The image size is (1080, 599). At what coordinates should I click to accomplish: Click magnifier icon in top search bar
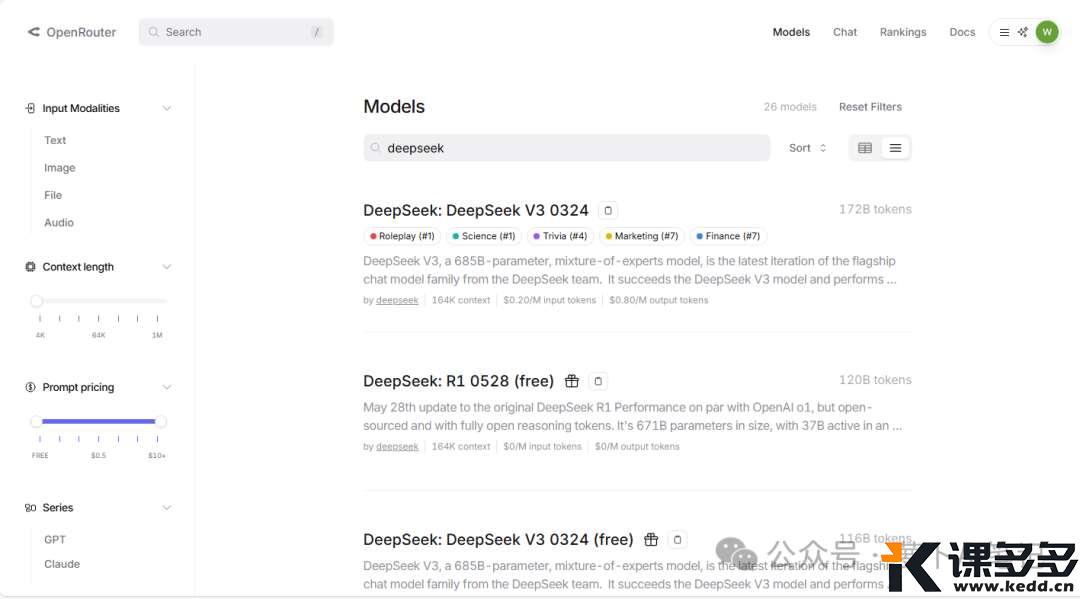pyautogui.click(x=154, y=32)
